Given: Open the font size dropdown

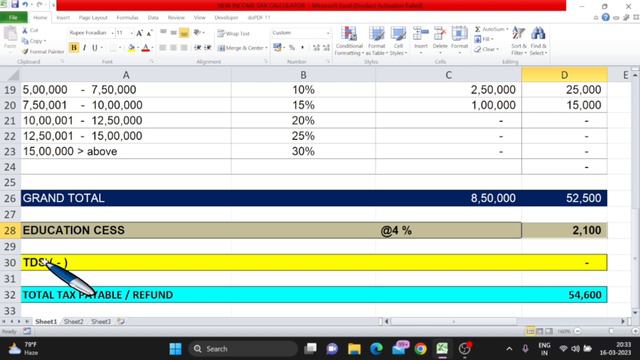Looking at the screenshot, I should (x=131, y=33).
